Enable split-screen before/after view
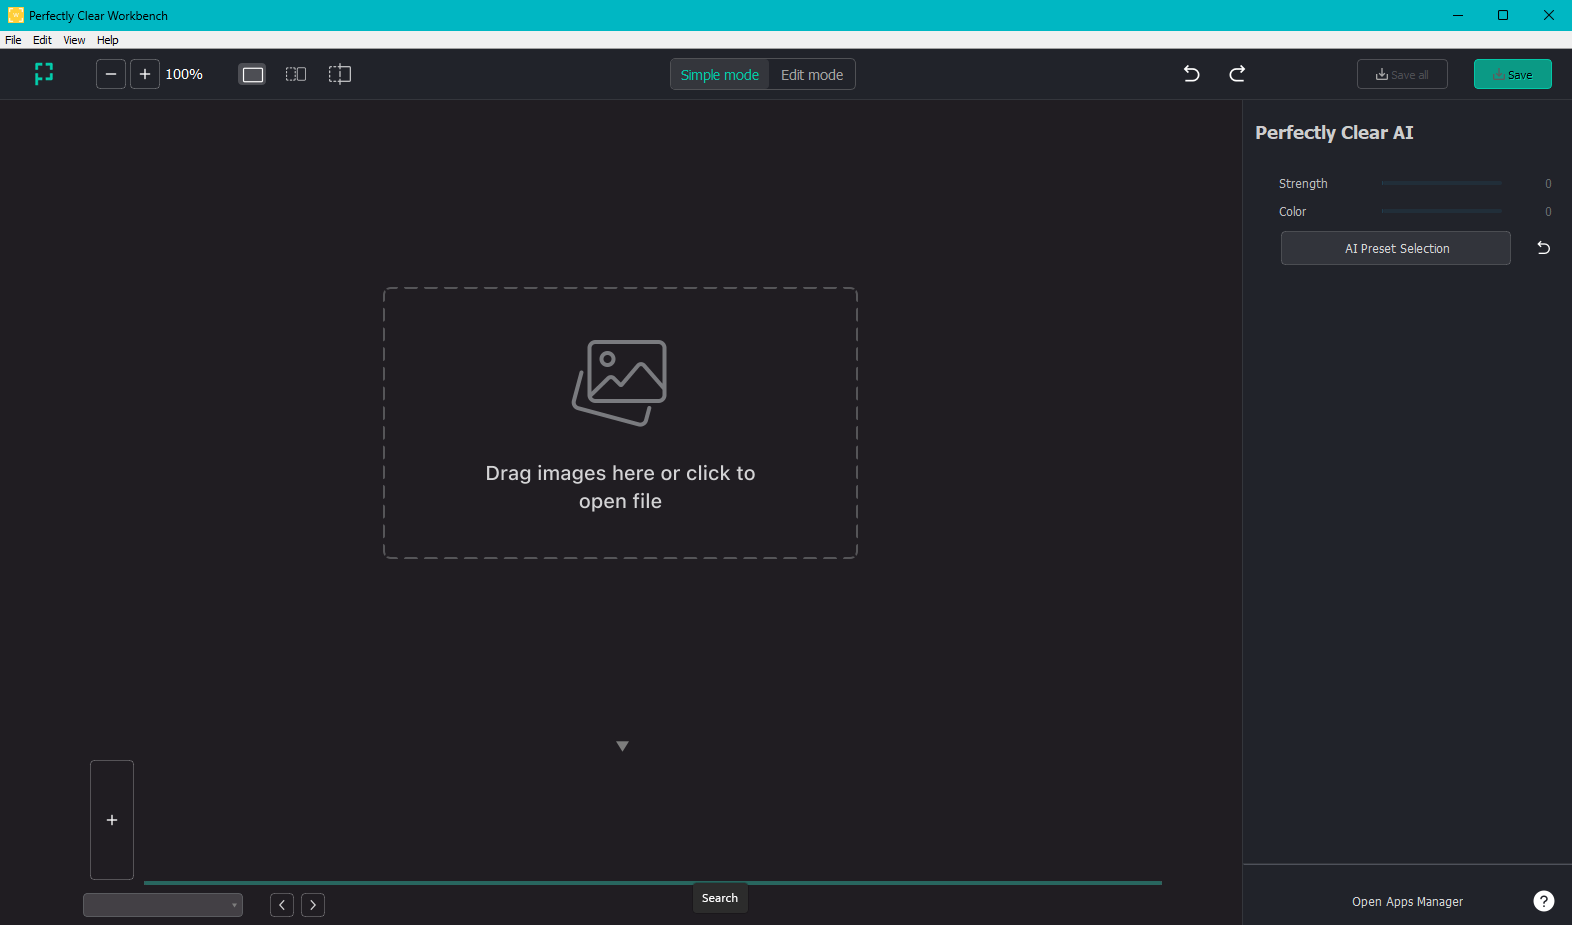Image resolution: width=1572 pixels, height=925 pixels. click(x=340, y=74)
